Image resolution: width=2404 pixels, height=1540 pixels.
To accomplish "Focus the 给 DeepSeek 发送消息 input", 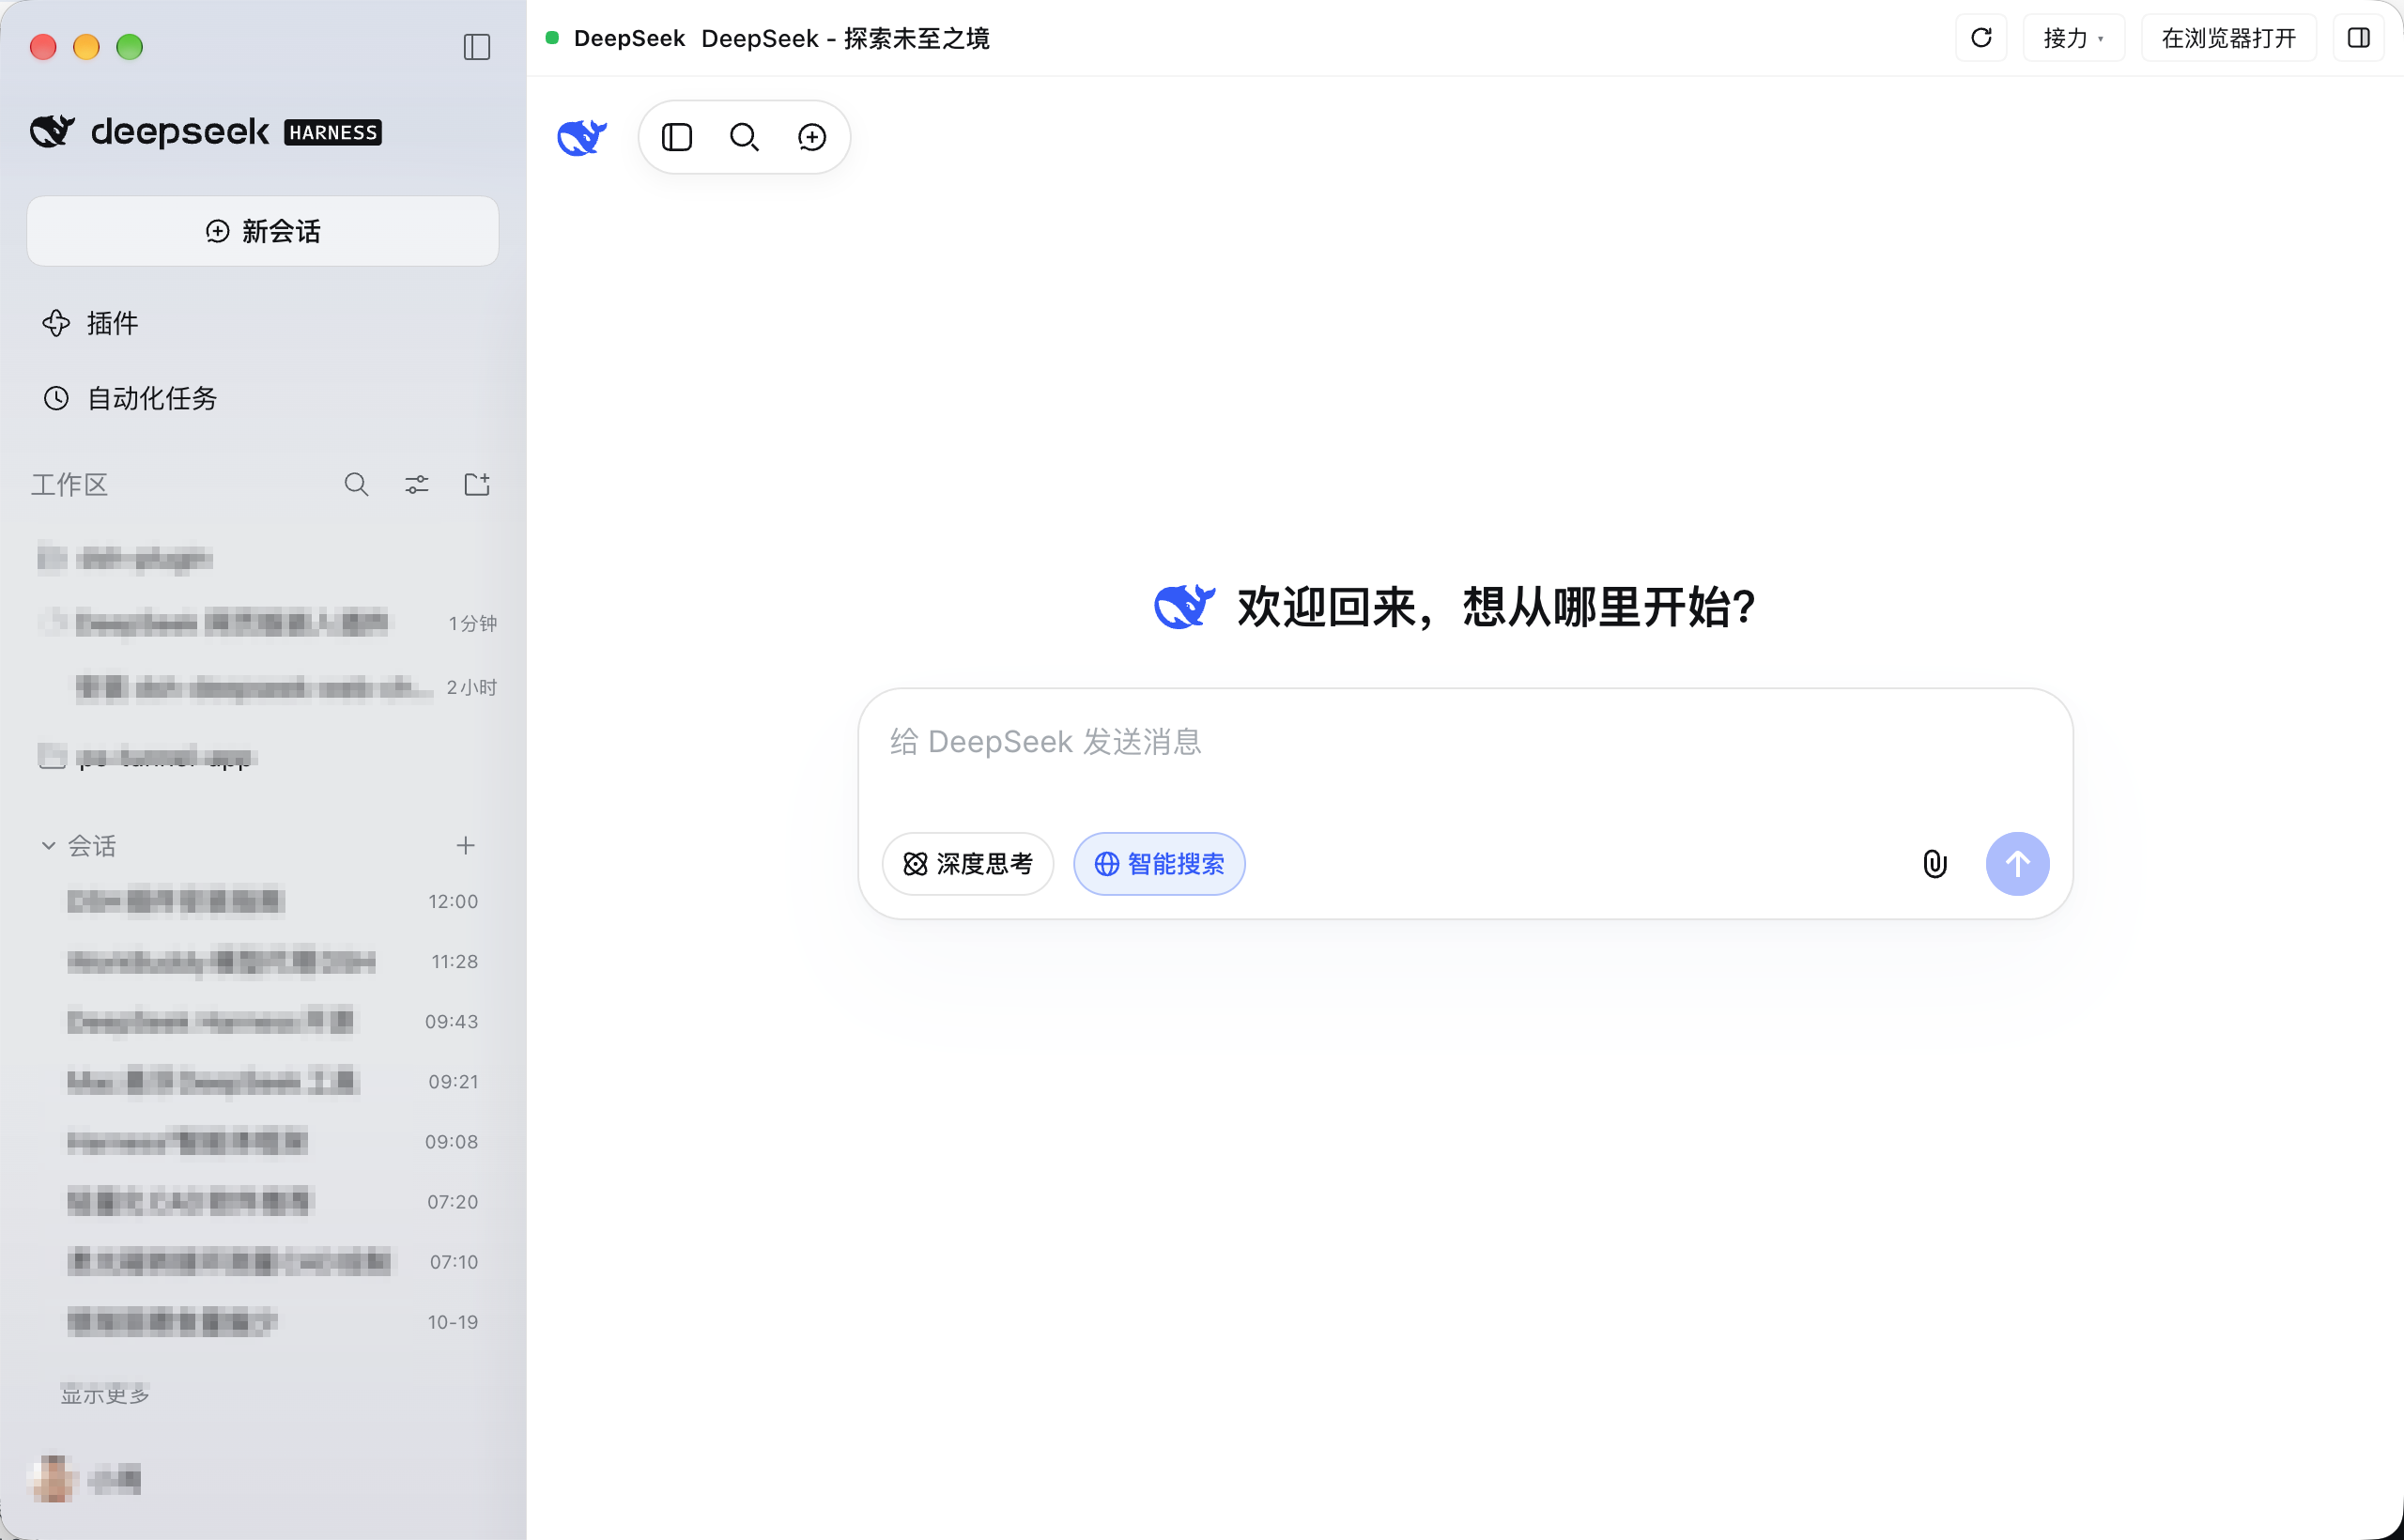I will tap(1465, 742).
